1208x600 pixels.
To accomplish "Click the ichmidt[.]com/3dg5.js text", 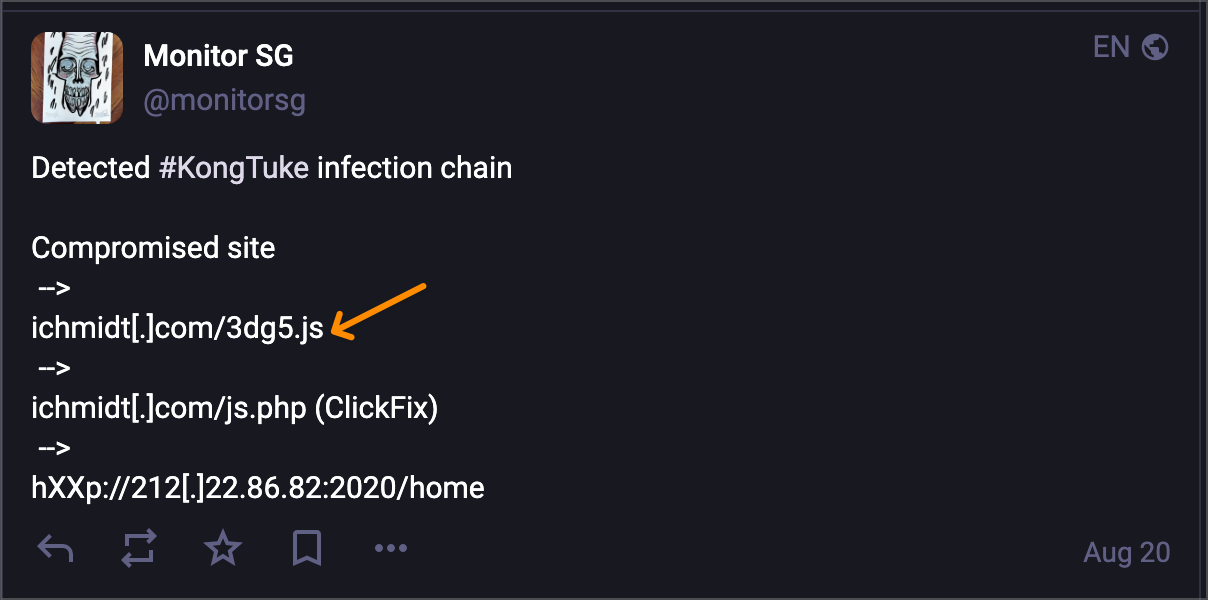I will pos(178,328).
